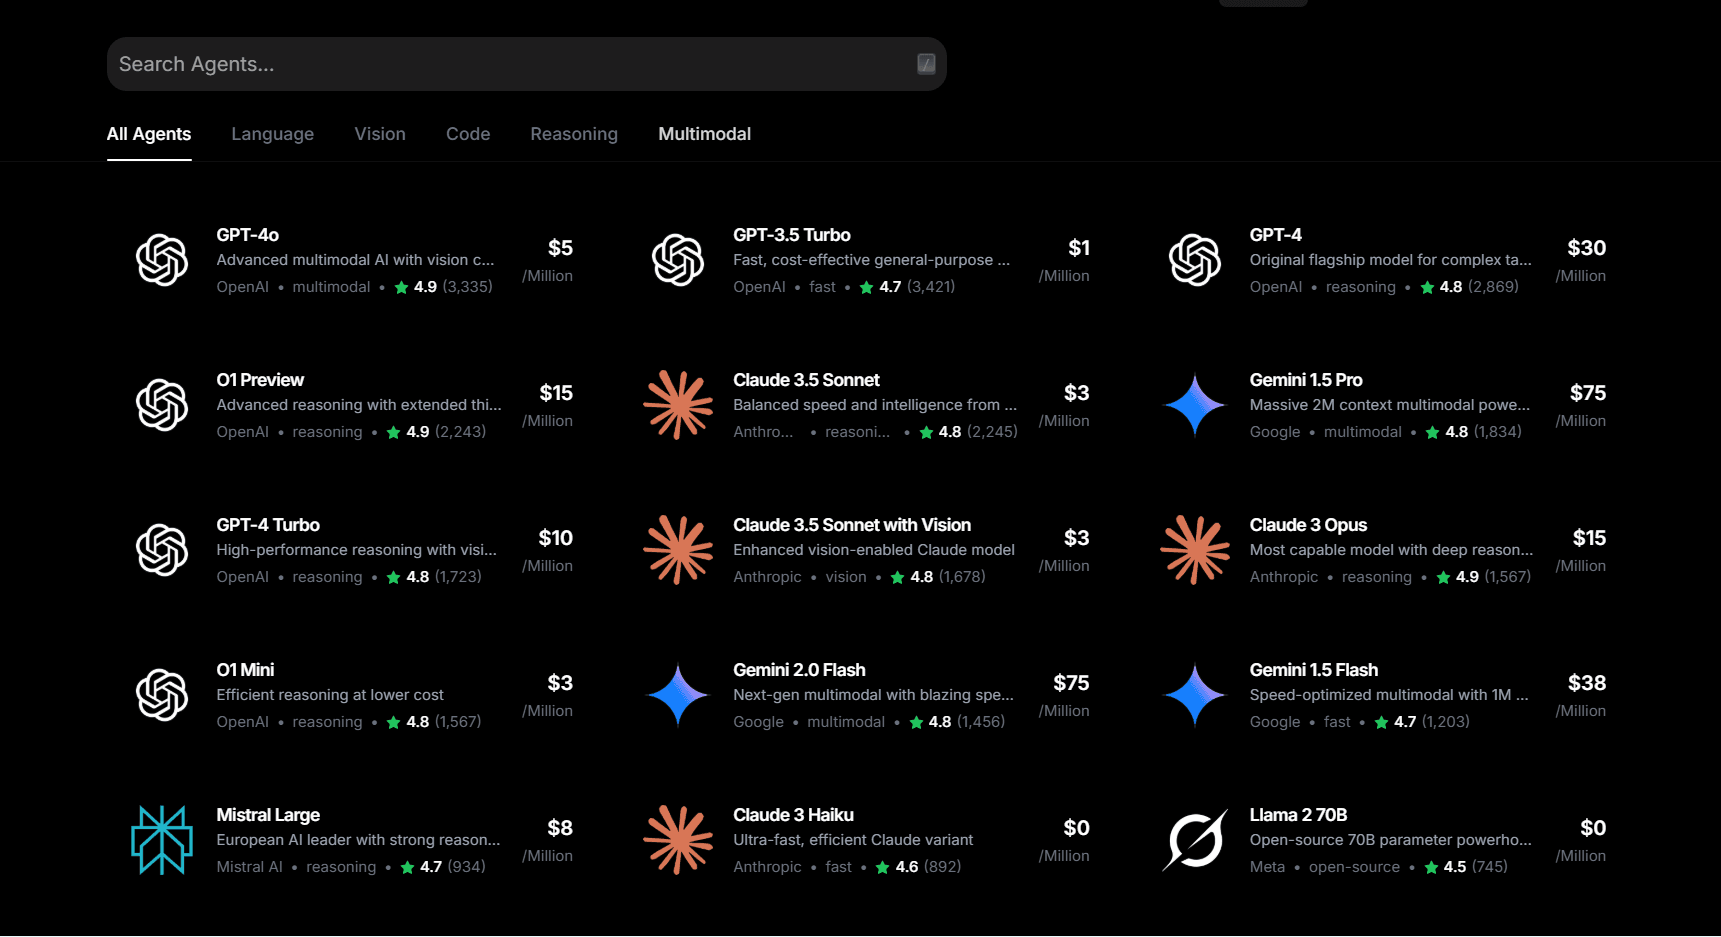This screenshot has height=937, width=1721.
Task: Click the OpenAI icon for O1 Preview
Action: [161, 405]
